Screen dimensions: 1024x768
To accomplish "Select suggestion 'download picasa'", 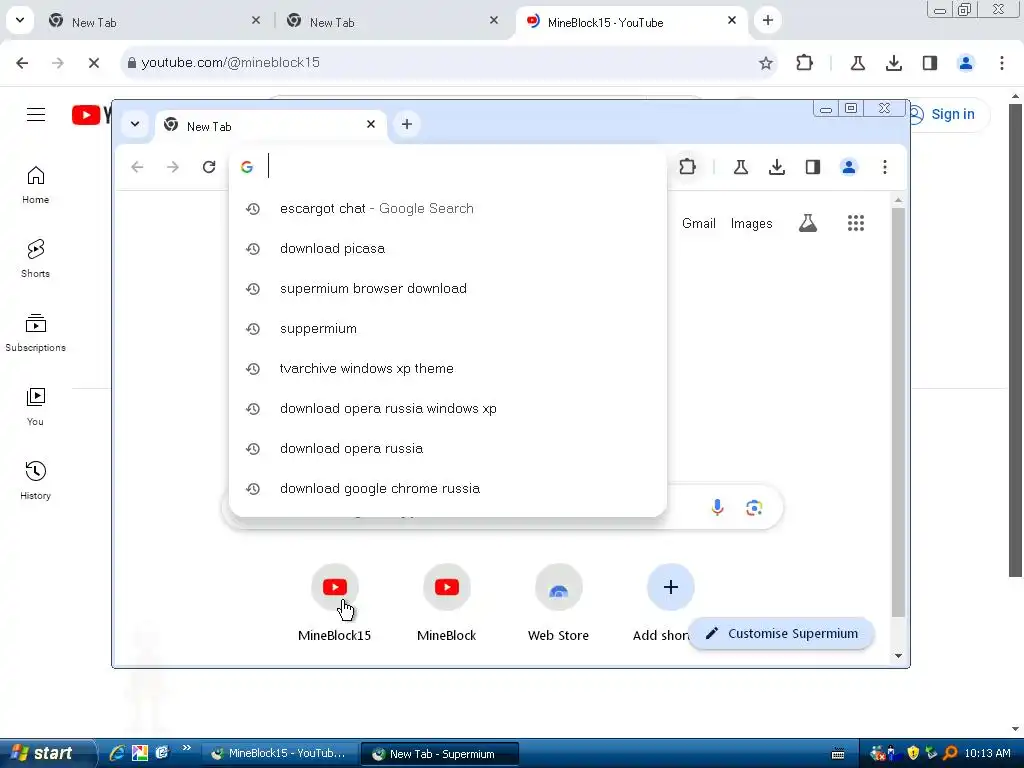I will click(x=448, y=248).
